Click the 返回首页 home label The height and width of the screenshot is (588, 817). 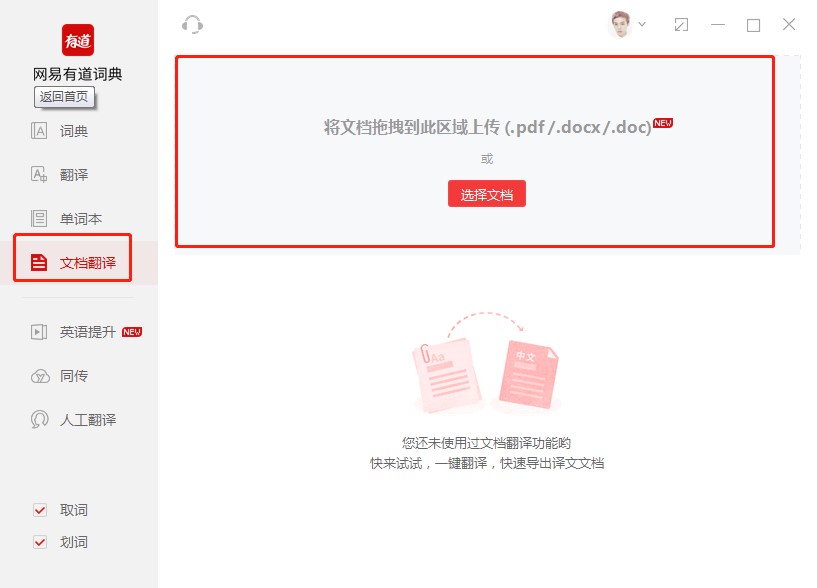point(66,97)
